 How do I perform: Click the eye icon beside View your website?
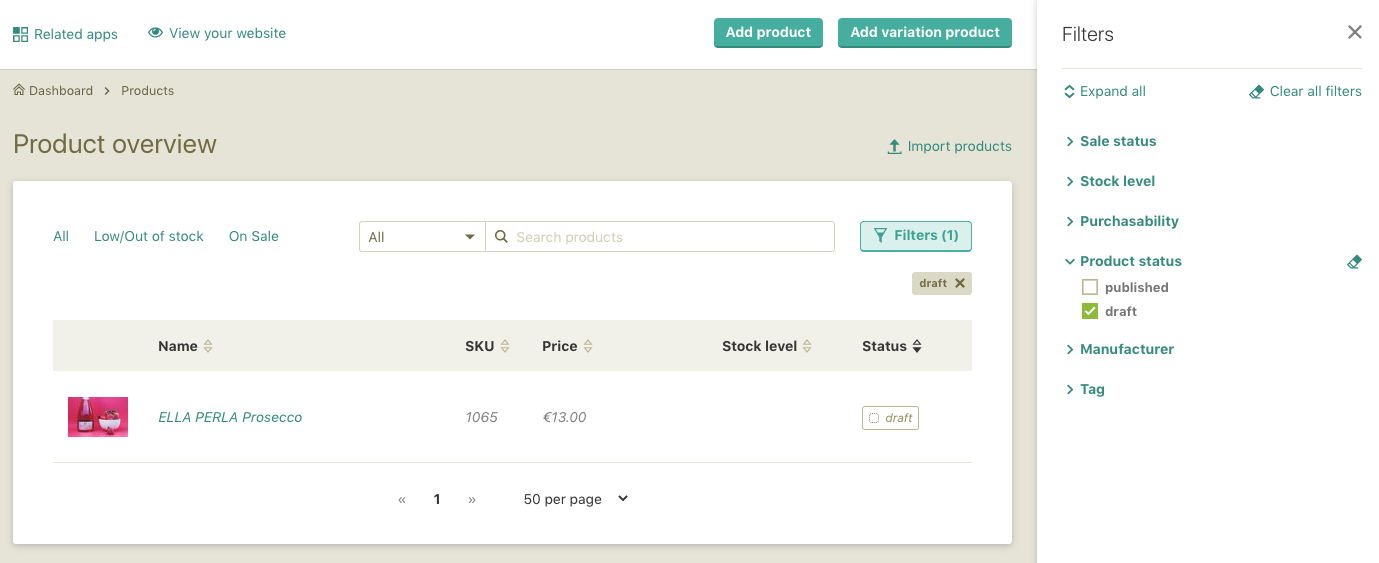[x=155, y=33]
